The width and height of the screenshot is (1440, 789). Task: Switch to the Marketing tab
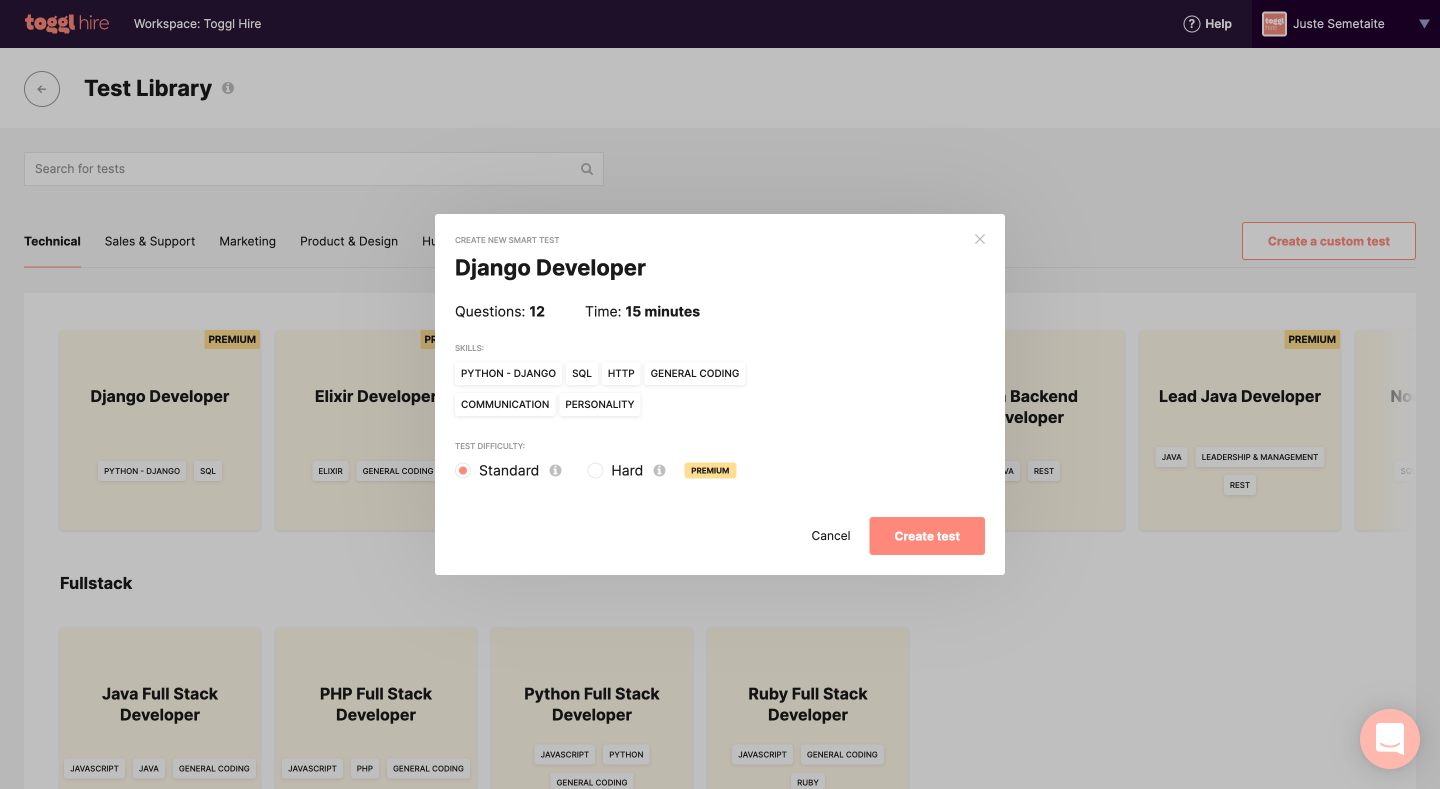click(248, 241)
